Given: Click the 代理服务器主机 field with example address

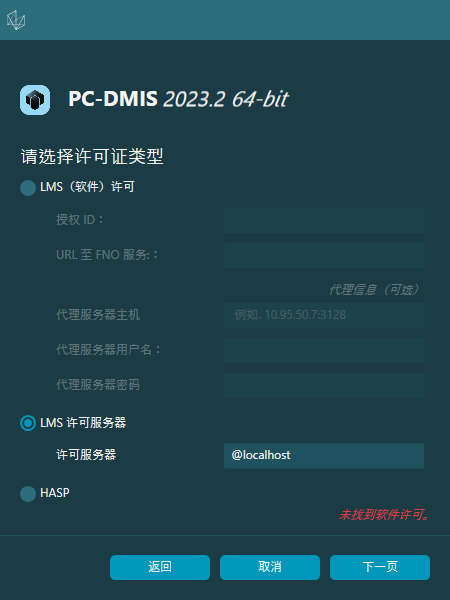Looking at the screenshot, I should (x=324, y=315).
